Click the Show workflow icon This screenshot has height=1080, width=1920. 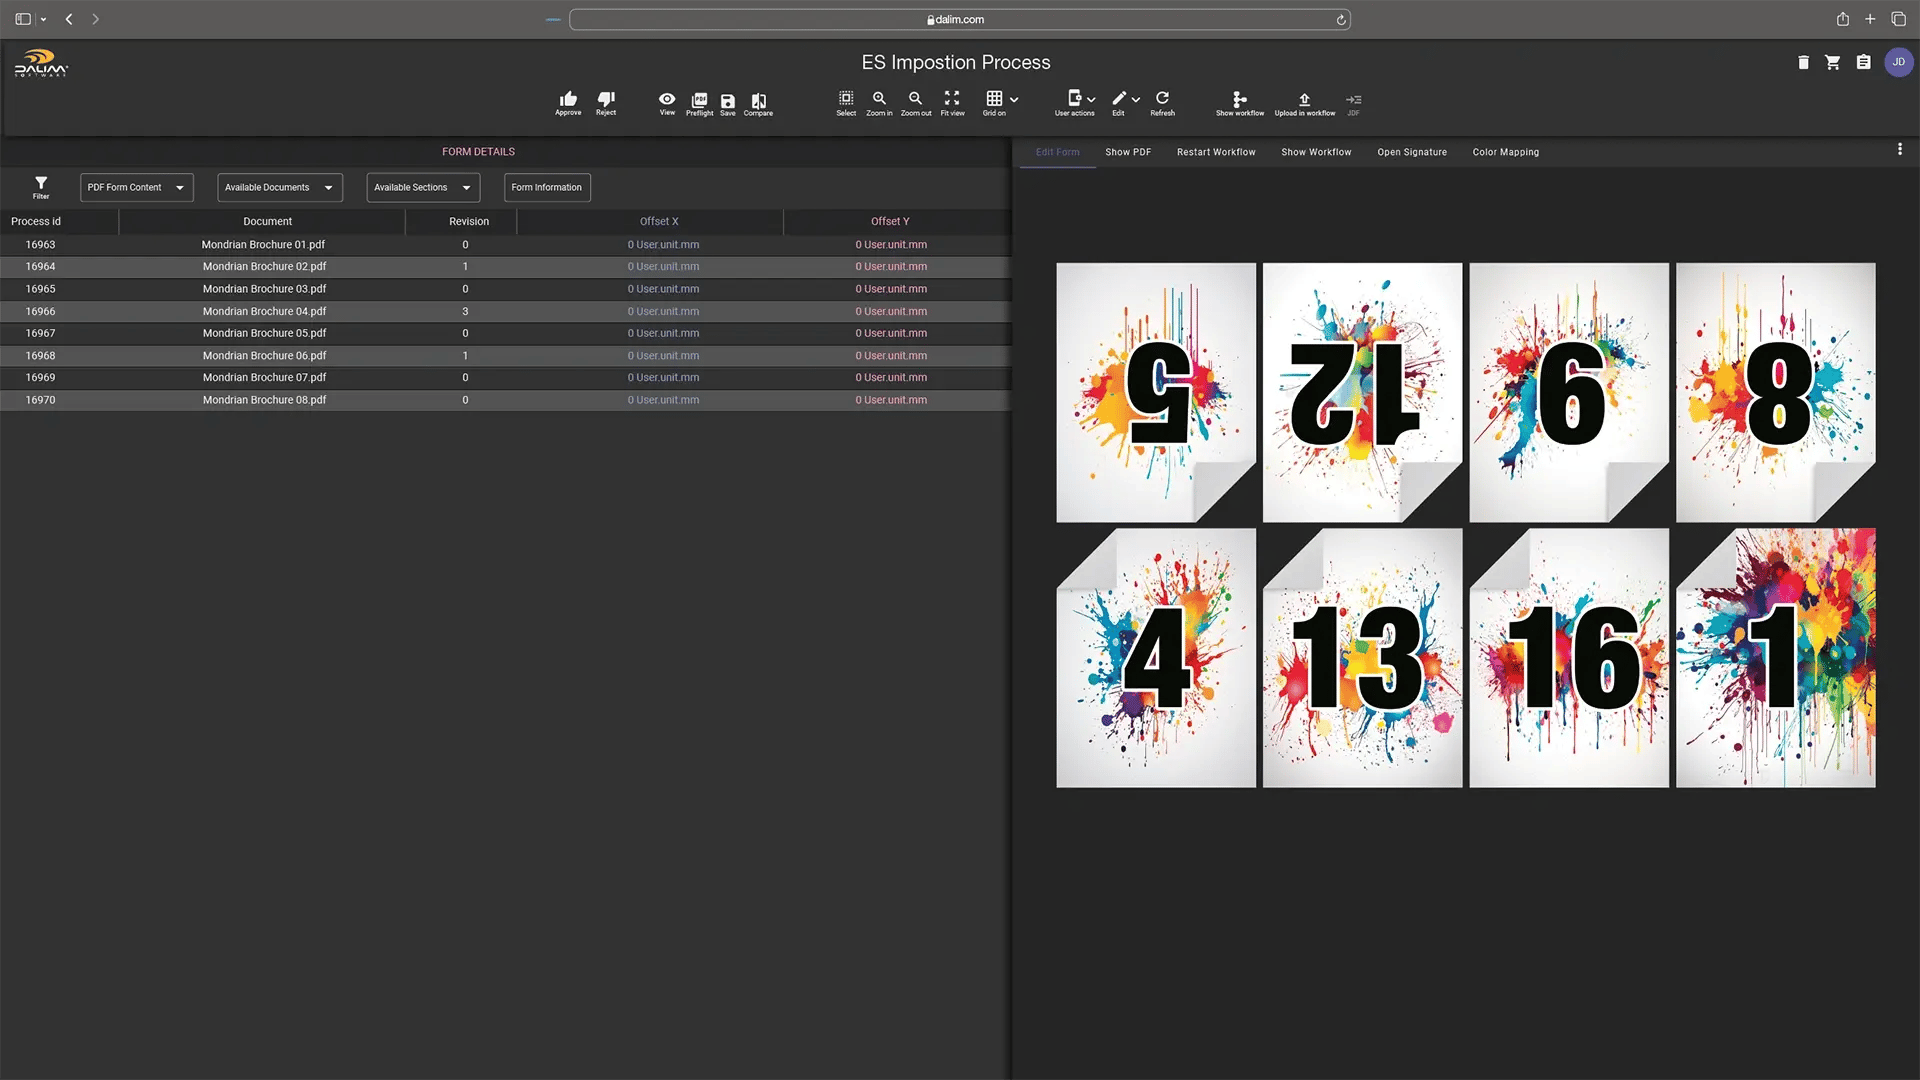click(1239, 100)
